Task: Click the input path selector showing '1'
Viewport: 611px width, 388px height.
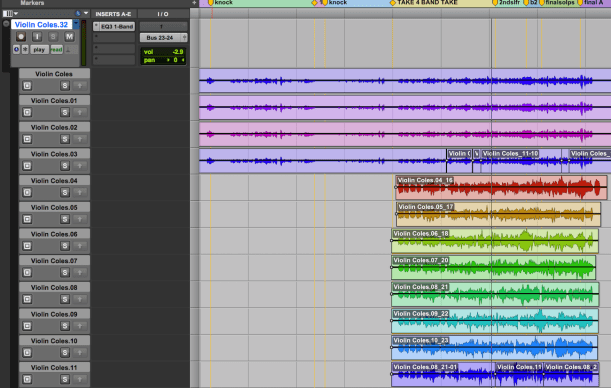Action: pyautogui.click(x=163, y=26)
